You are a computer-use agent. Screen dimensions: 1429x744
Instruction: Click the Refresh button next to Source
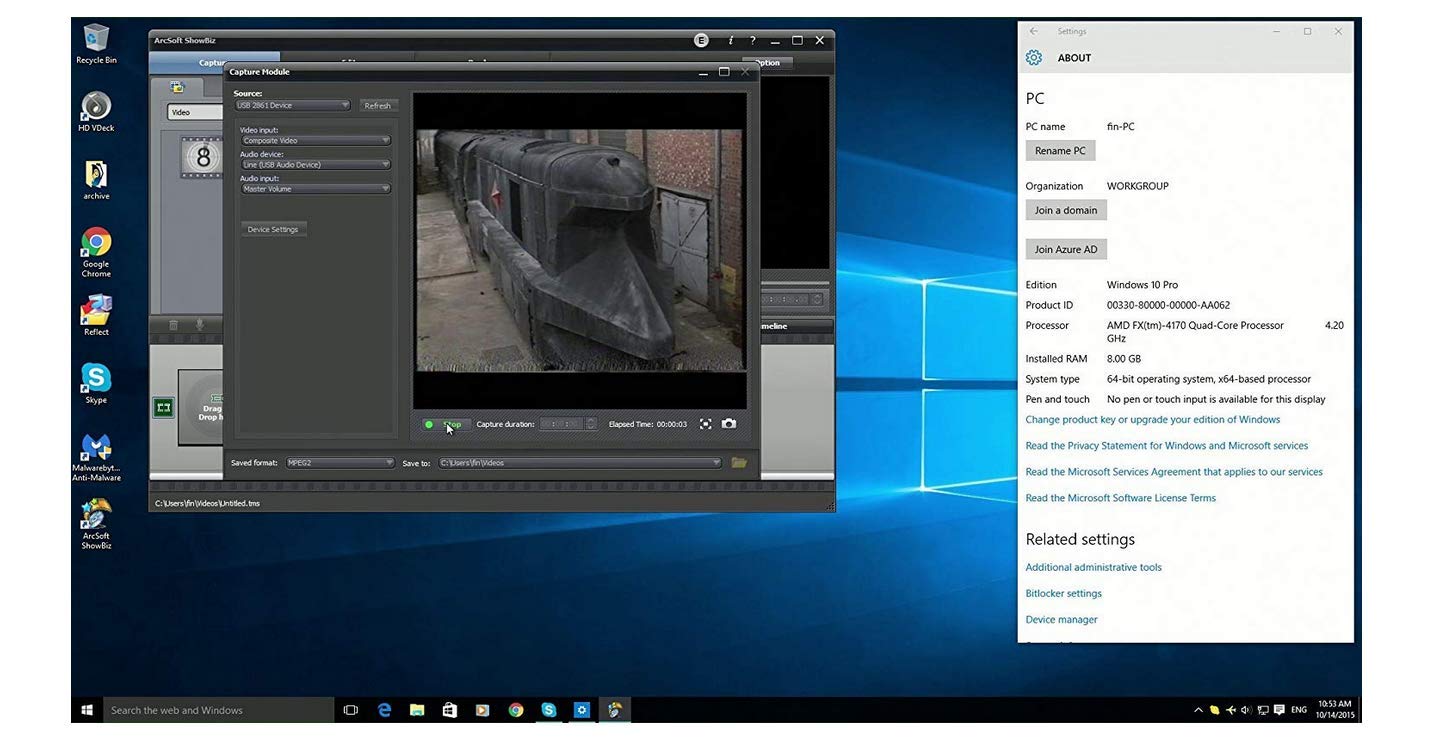point(377,105)
